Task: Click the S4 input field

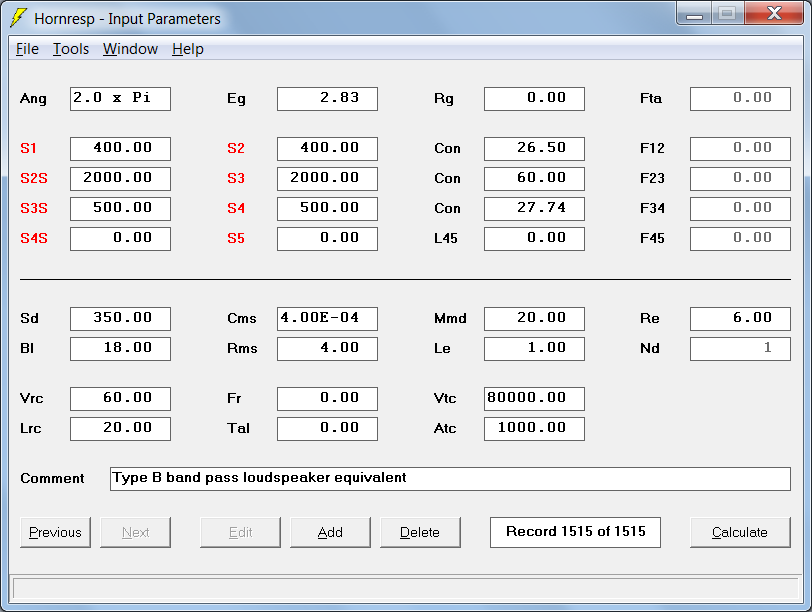Action: tap(327, 209)
